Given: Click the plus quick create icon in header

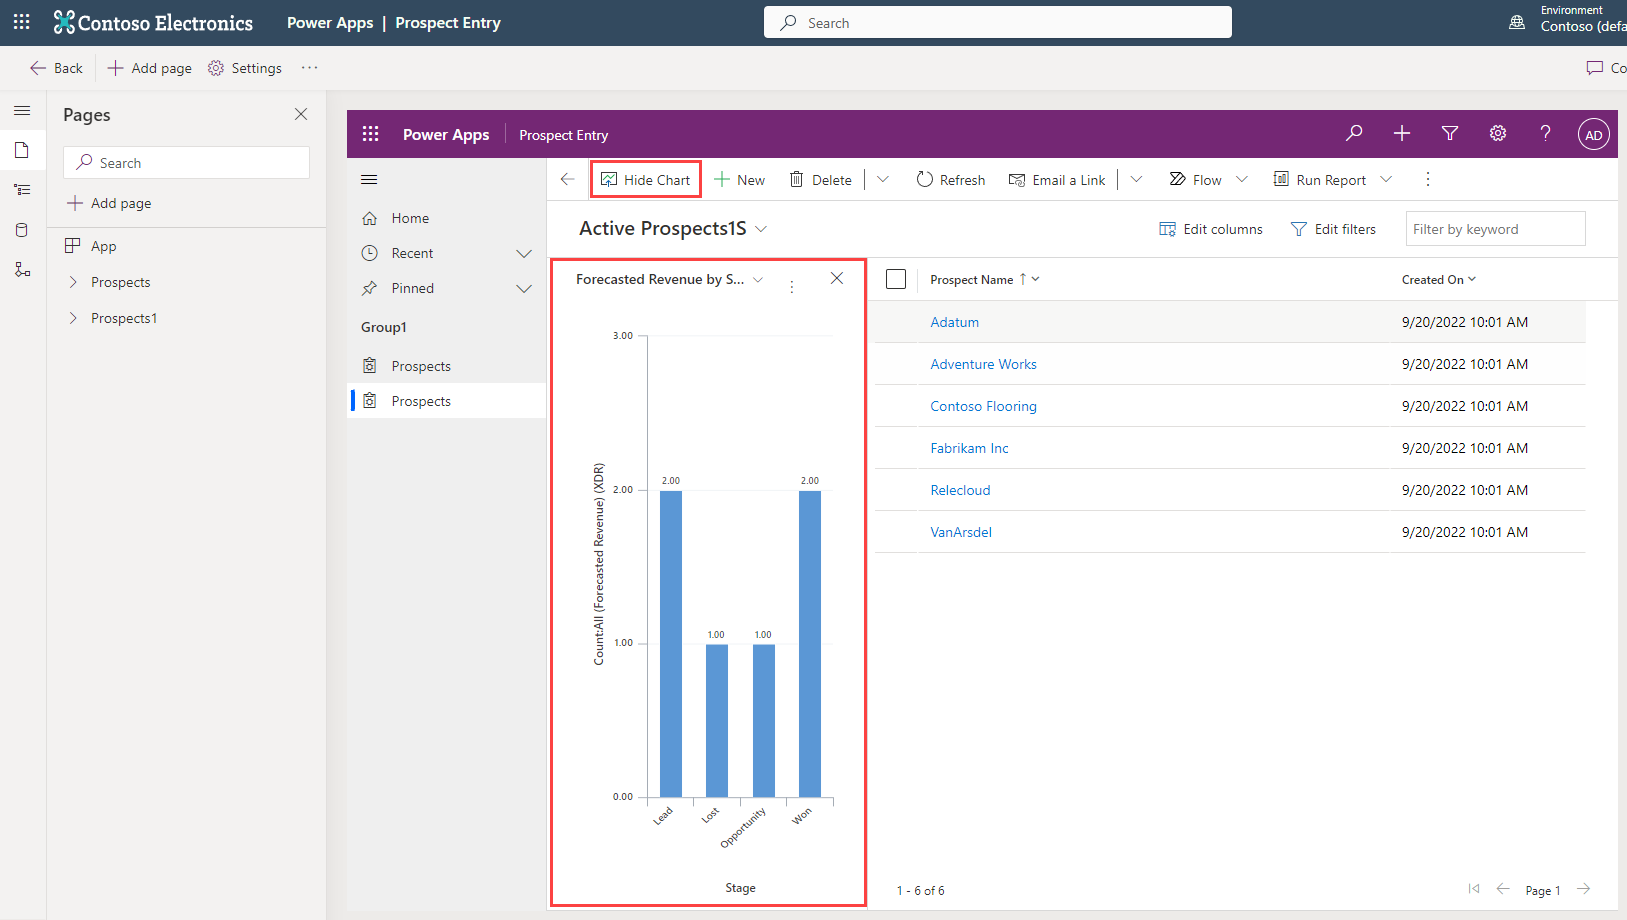Looking at the screenshot, I should 1402,133.
